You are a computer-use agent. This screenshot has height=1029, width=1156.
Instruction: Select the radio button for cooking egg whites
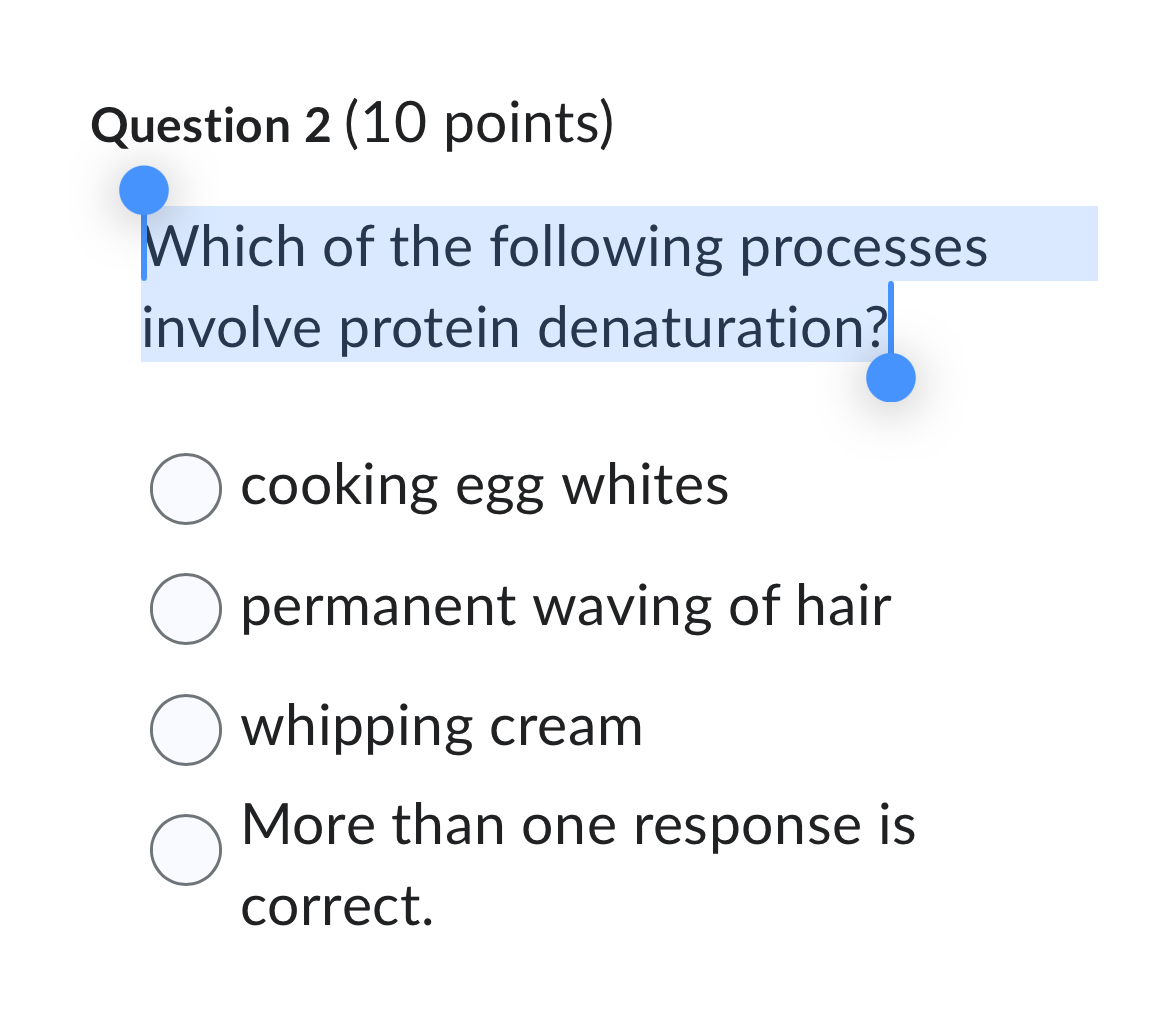186,487
